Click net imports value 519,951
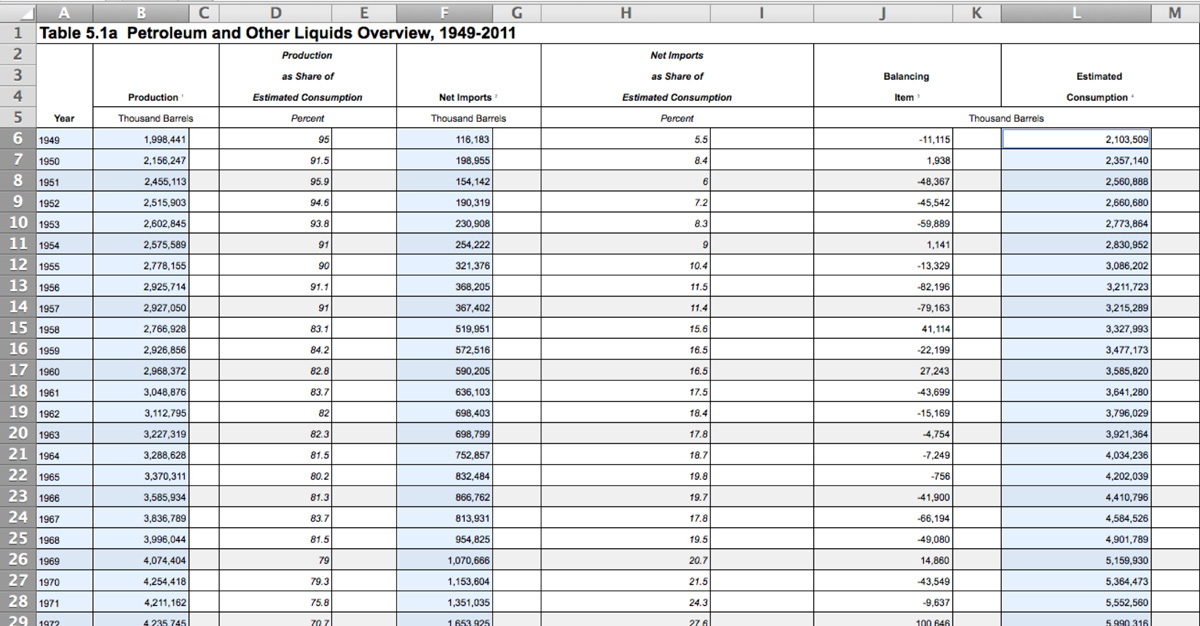Image resolution: width=1200 pixels, height=626 pixels. click(x=445, y=328)
